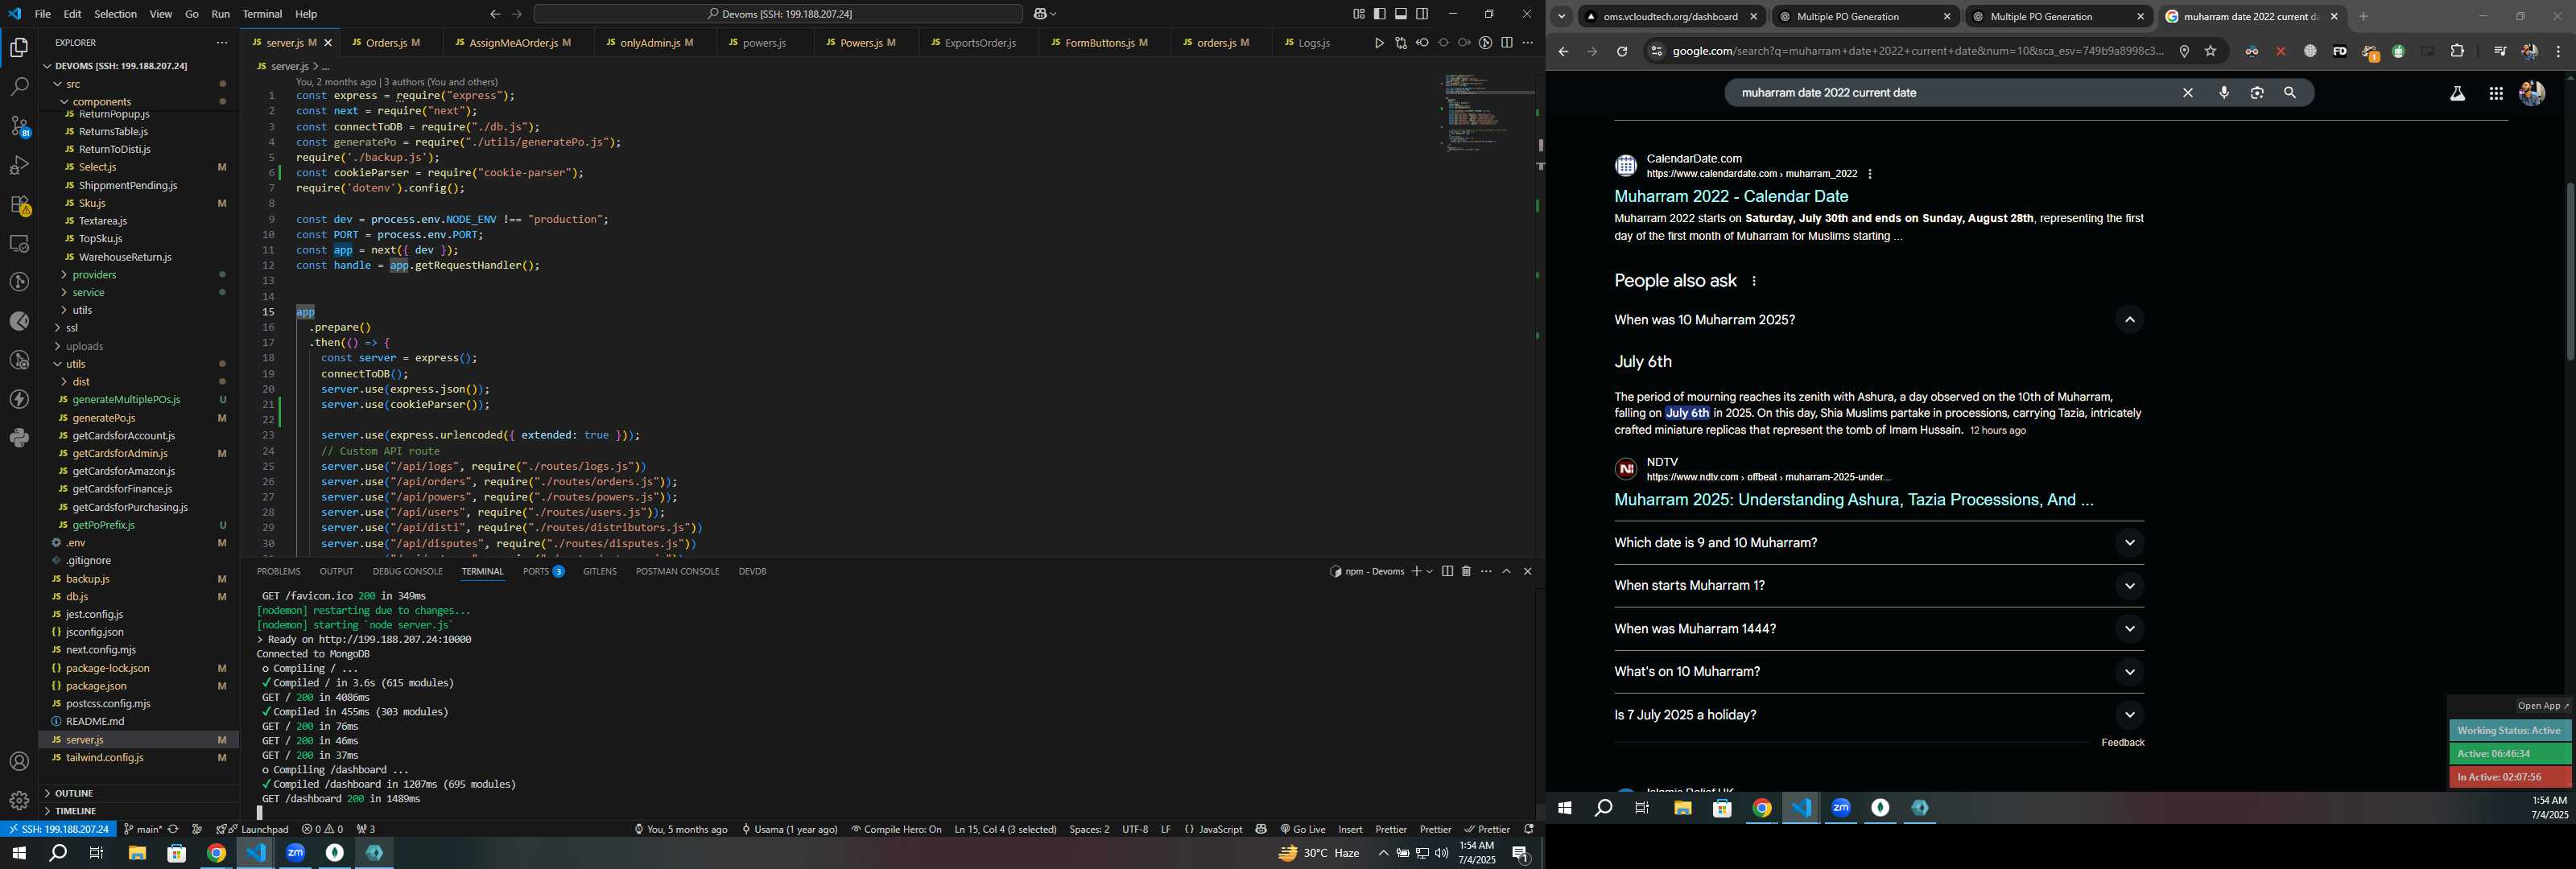The image size is (2576, 869).
Task: Open Accounts icon at bottom of activity bar
Action: tap(19, 761)
